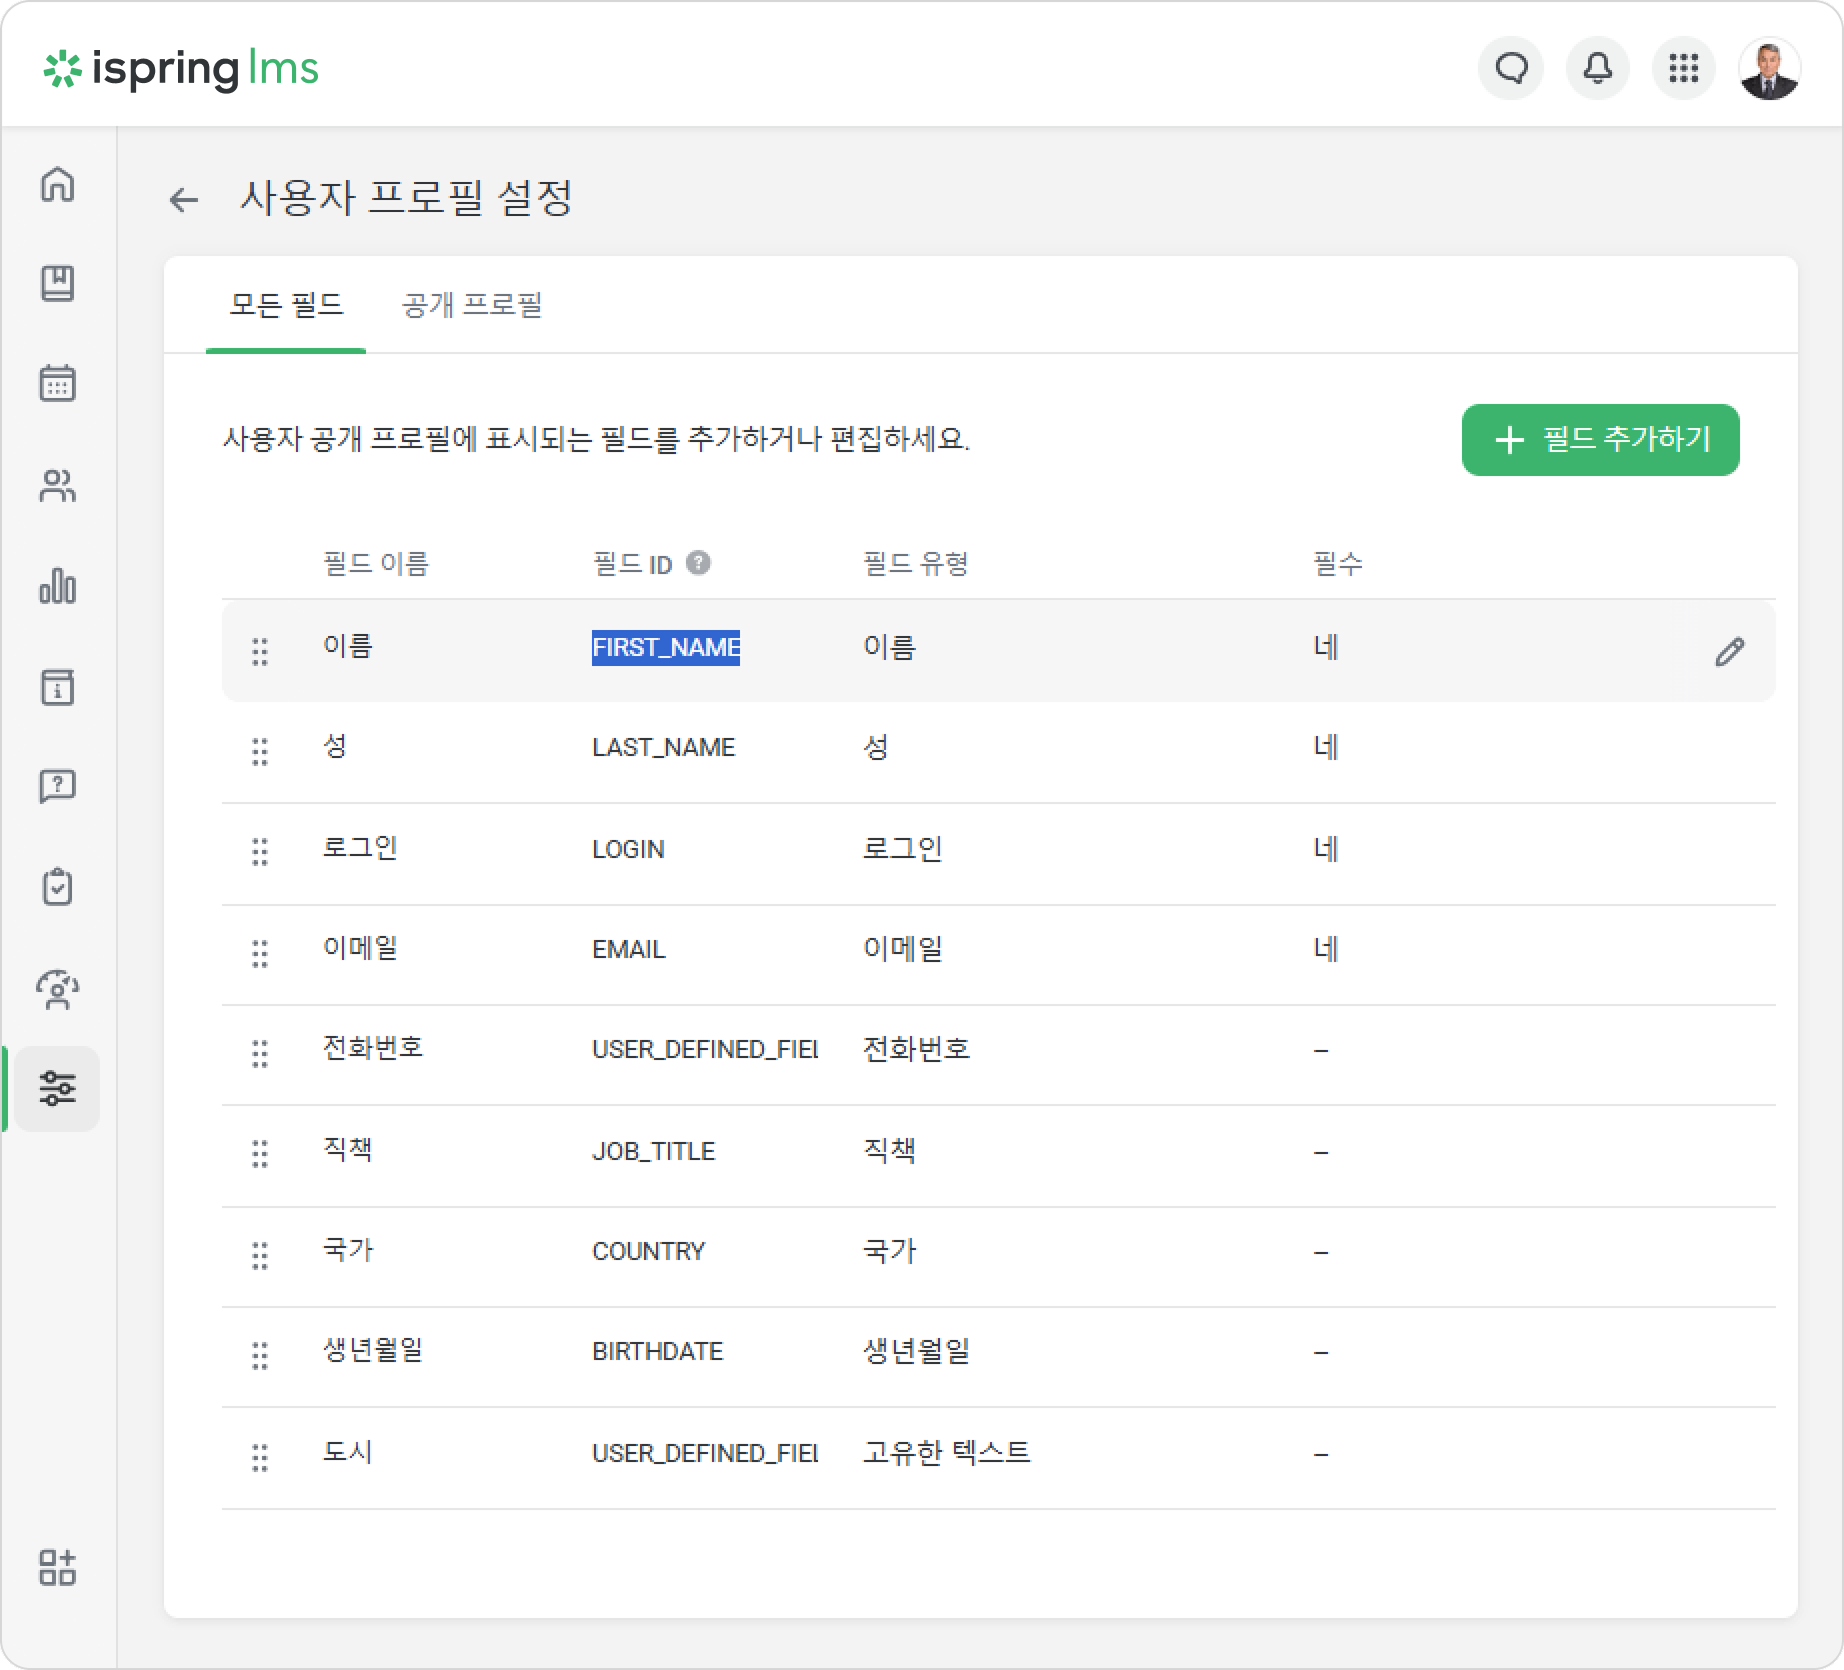Click the 국가 field name cell
This screenshot has height=1670, width=1844.
347,1250
